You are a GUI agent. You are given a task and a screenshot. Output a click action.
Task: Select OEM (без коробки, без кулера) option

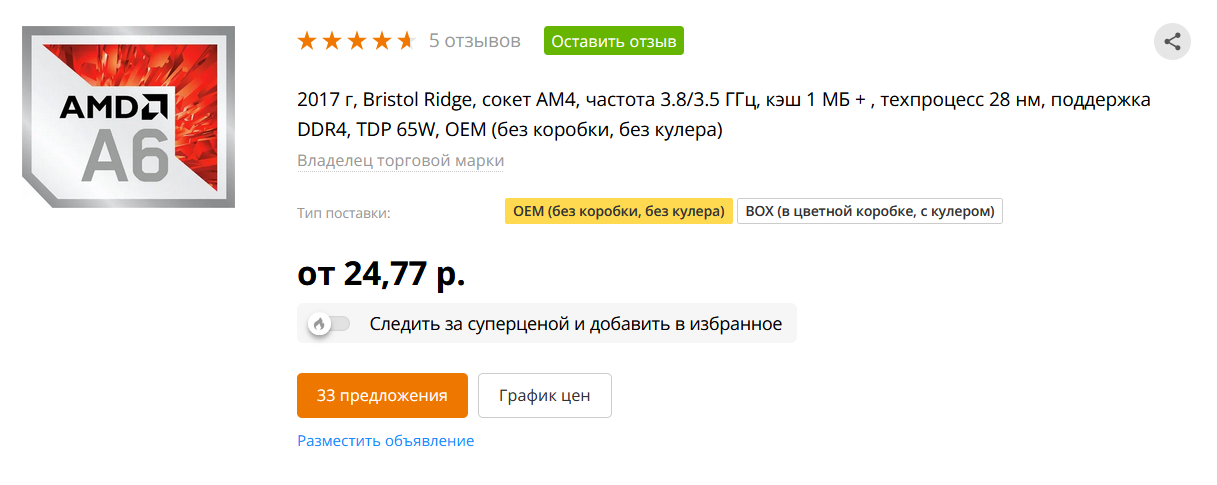tap(618, 212)
